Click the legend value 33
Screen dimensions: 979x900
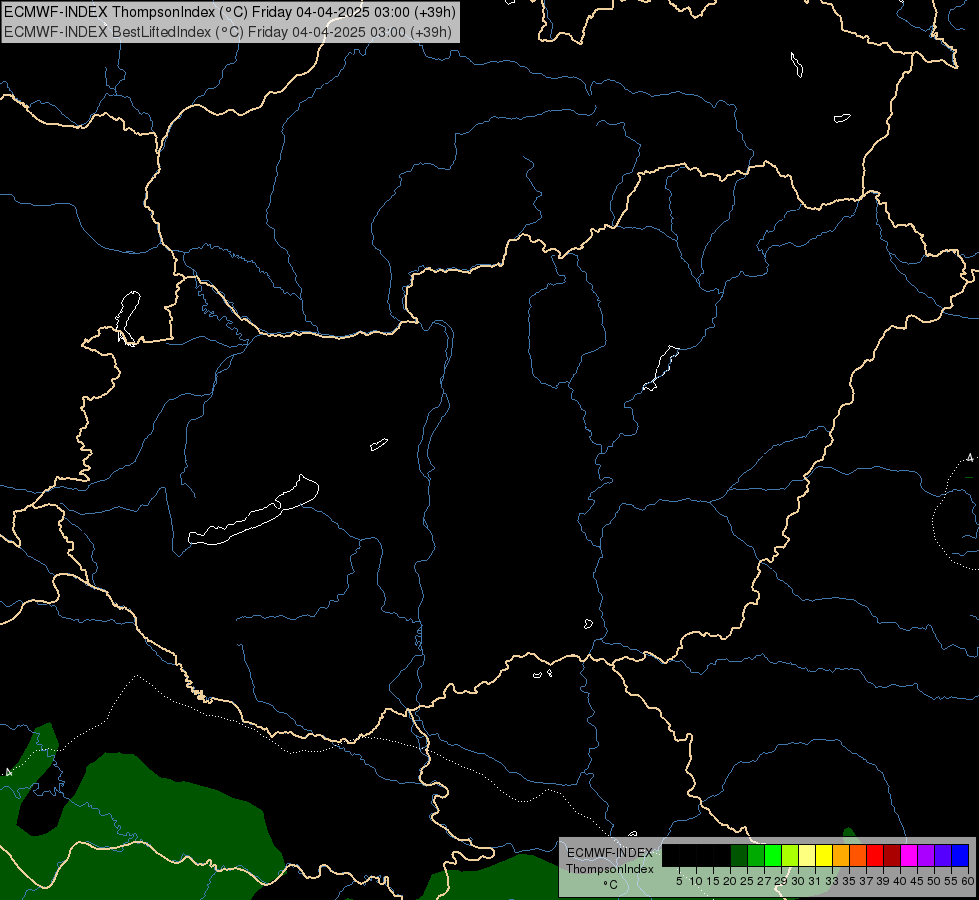pyautogui.click(x=832, y=881)
